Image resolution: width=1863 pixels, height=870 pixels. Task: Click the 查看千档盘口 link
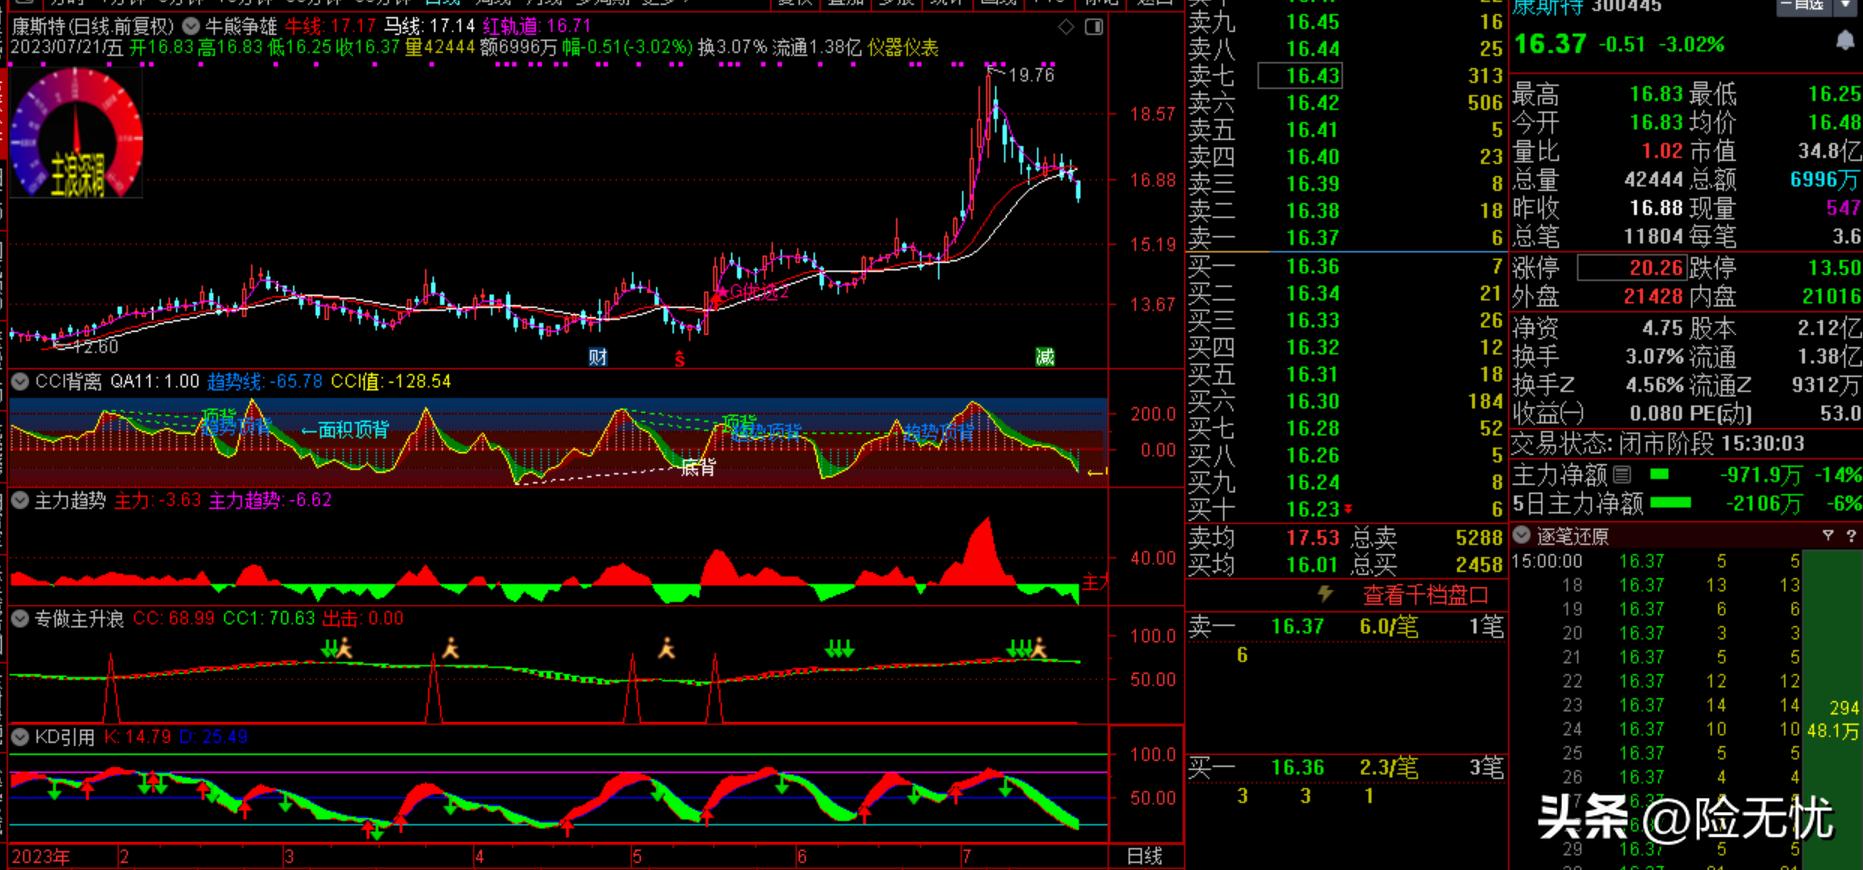(1425, 595)
